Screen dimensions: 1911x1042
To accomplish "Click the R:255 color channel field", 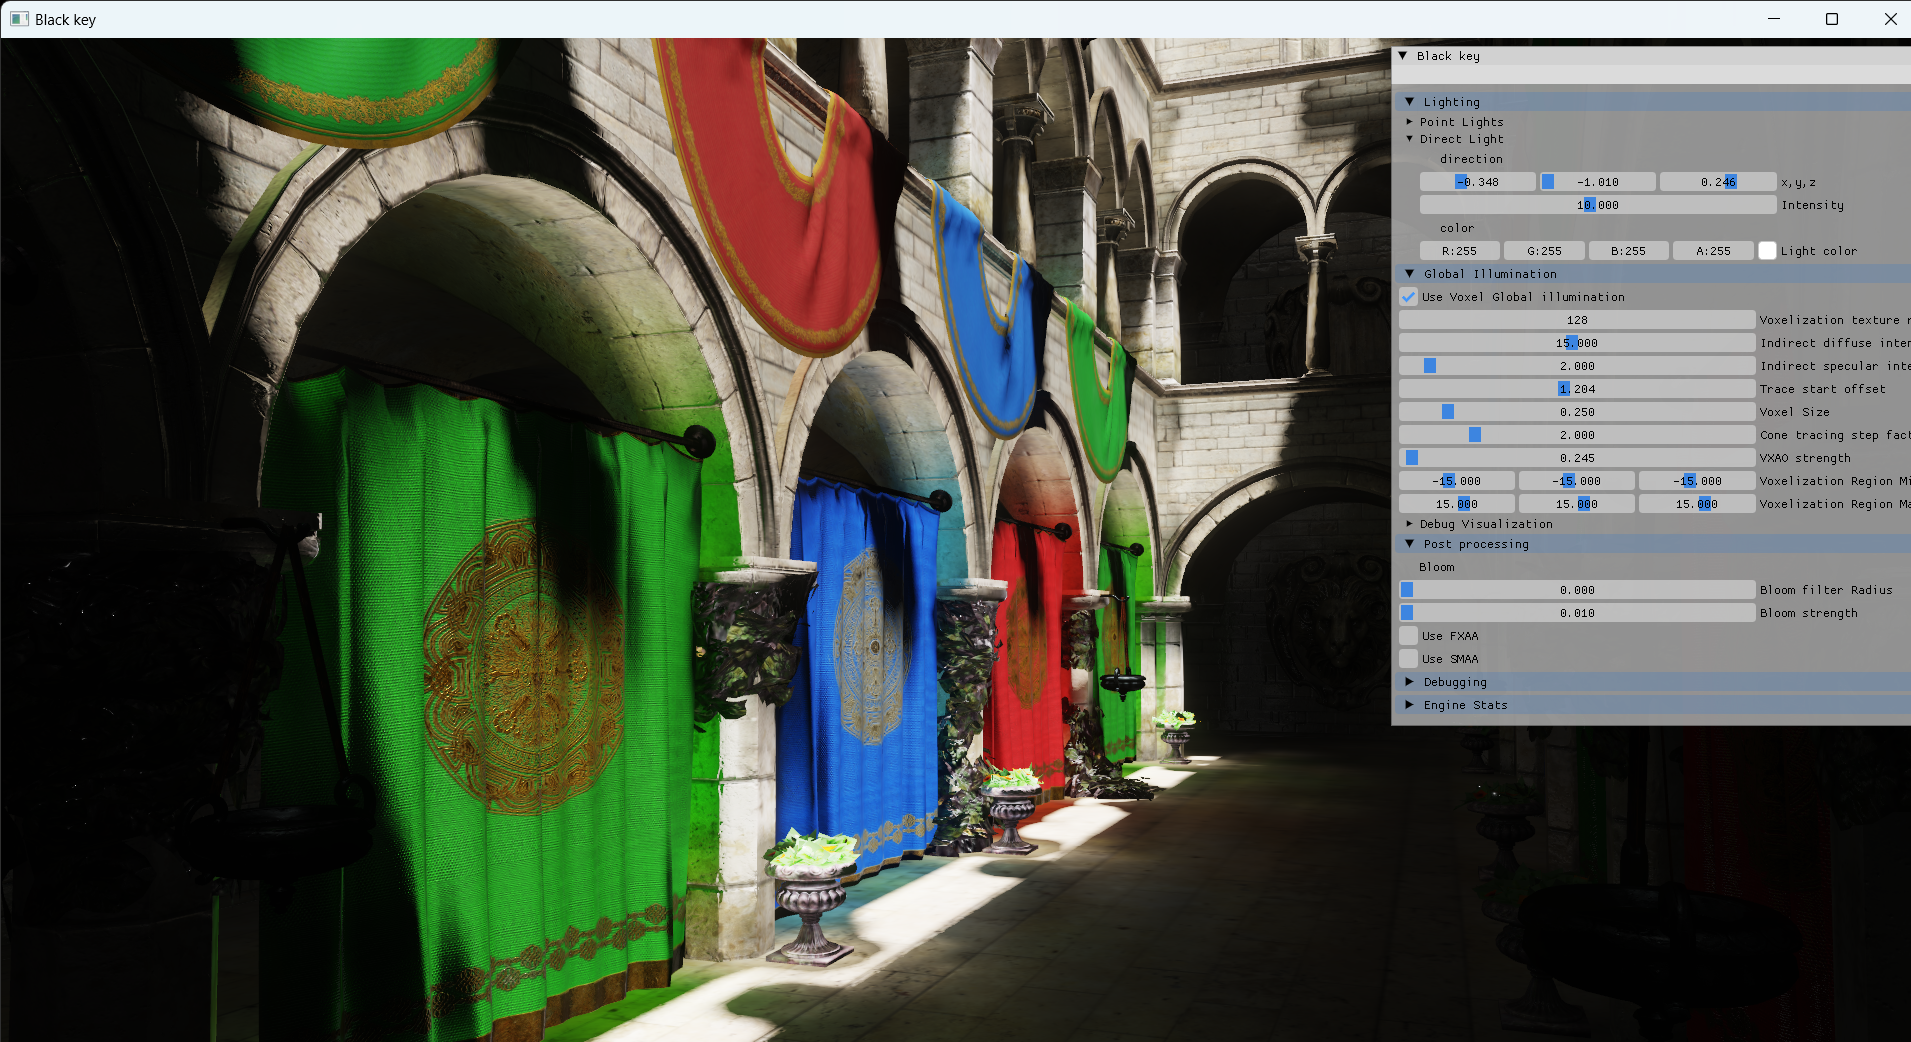I will coord(1459,251).
